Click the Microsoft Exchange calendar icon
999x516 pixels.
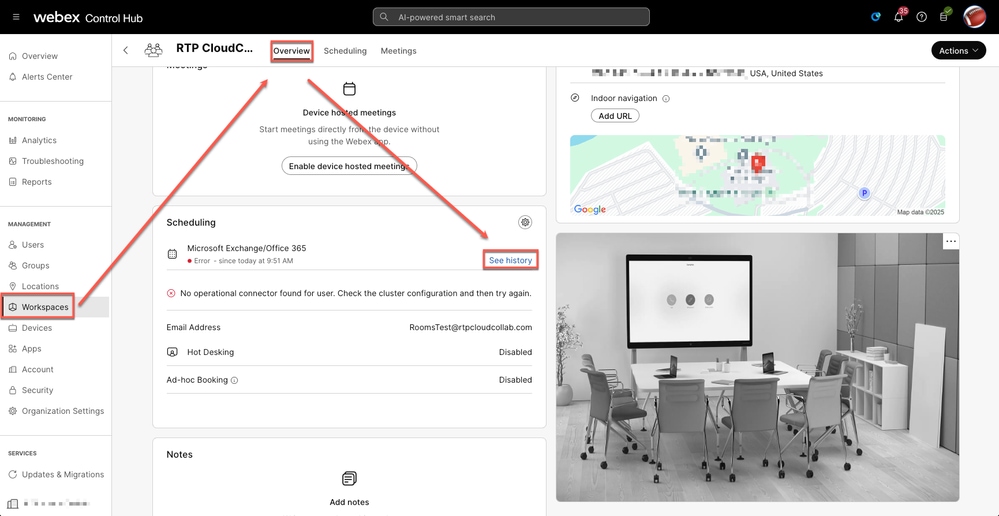[x=172, y=254]
